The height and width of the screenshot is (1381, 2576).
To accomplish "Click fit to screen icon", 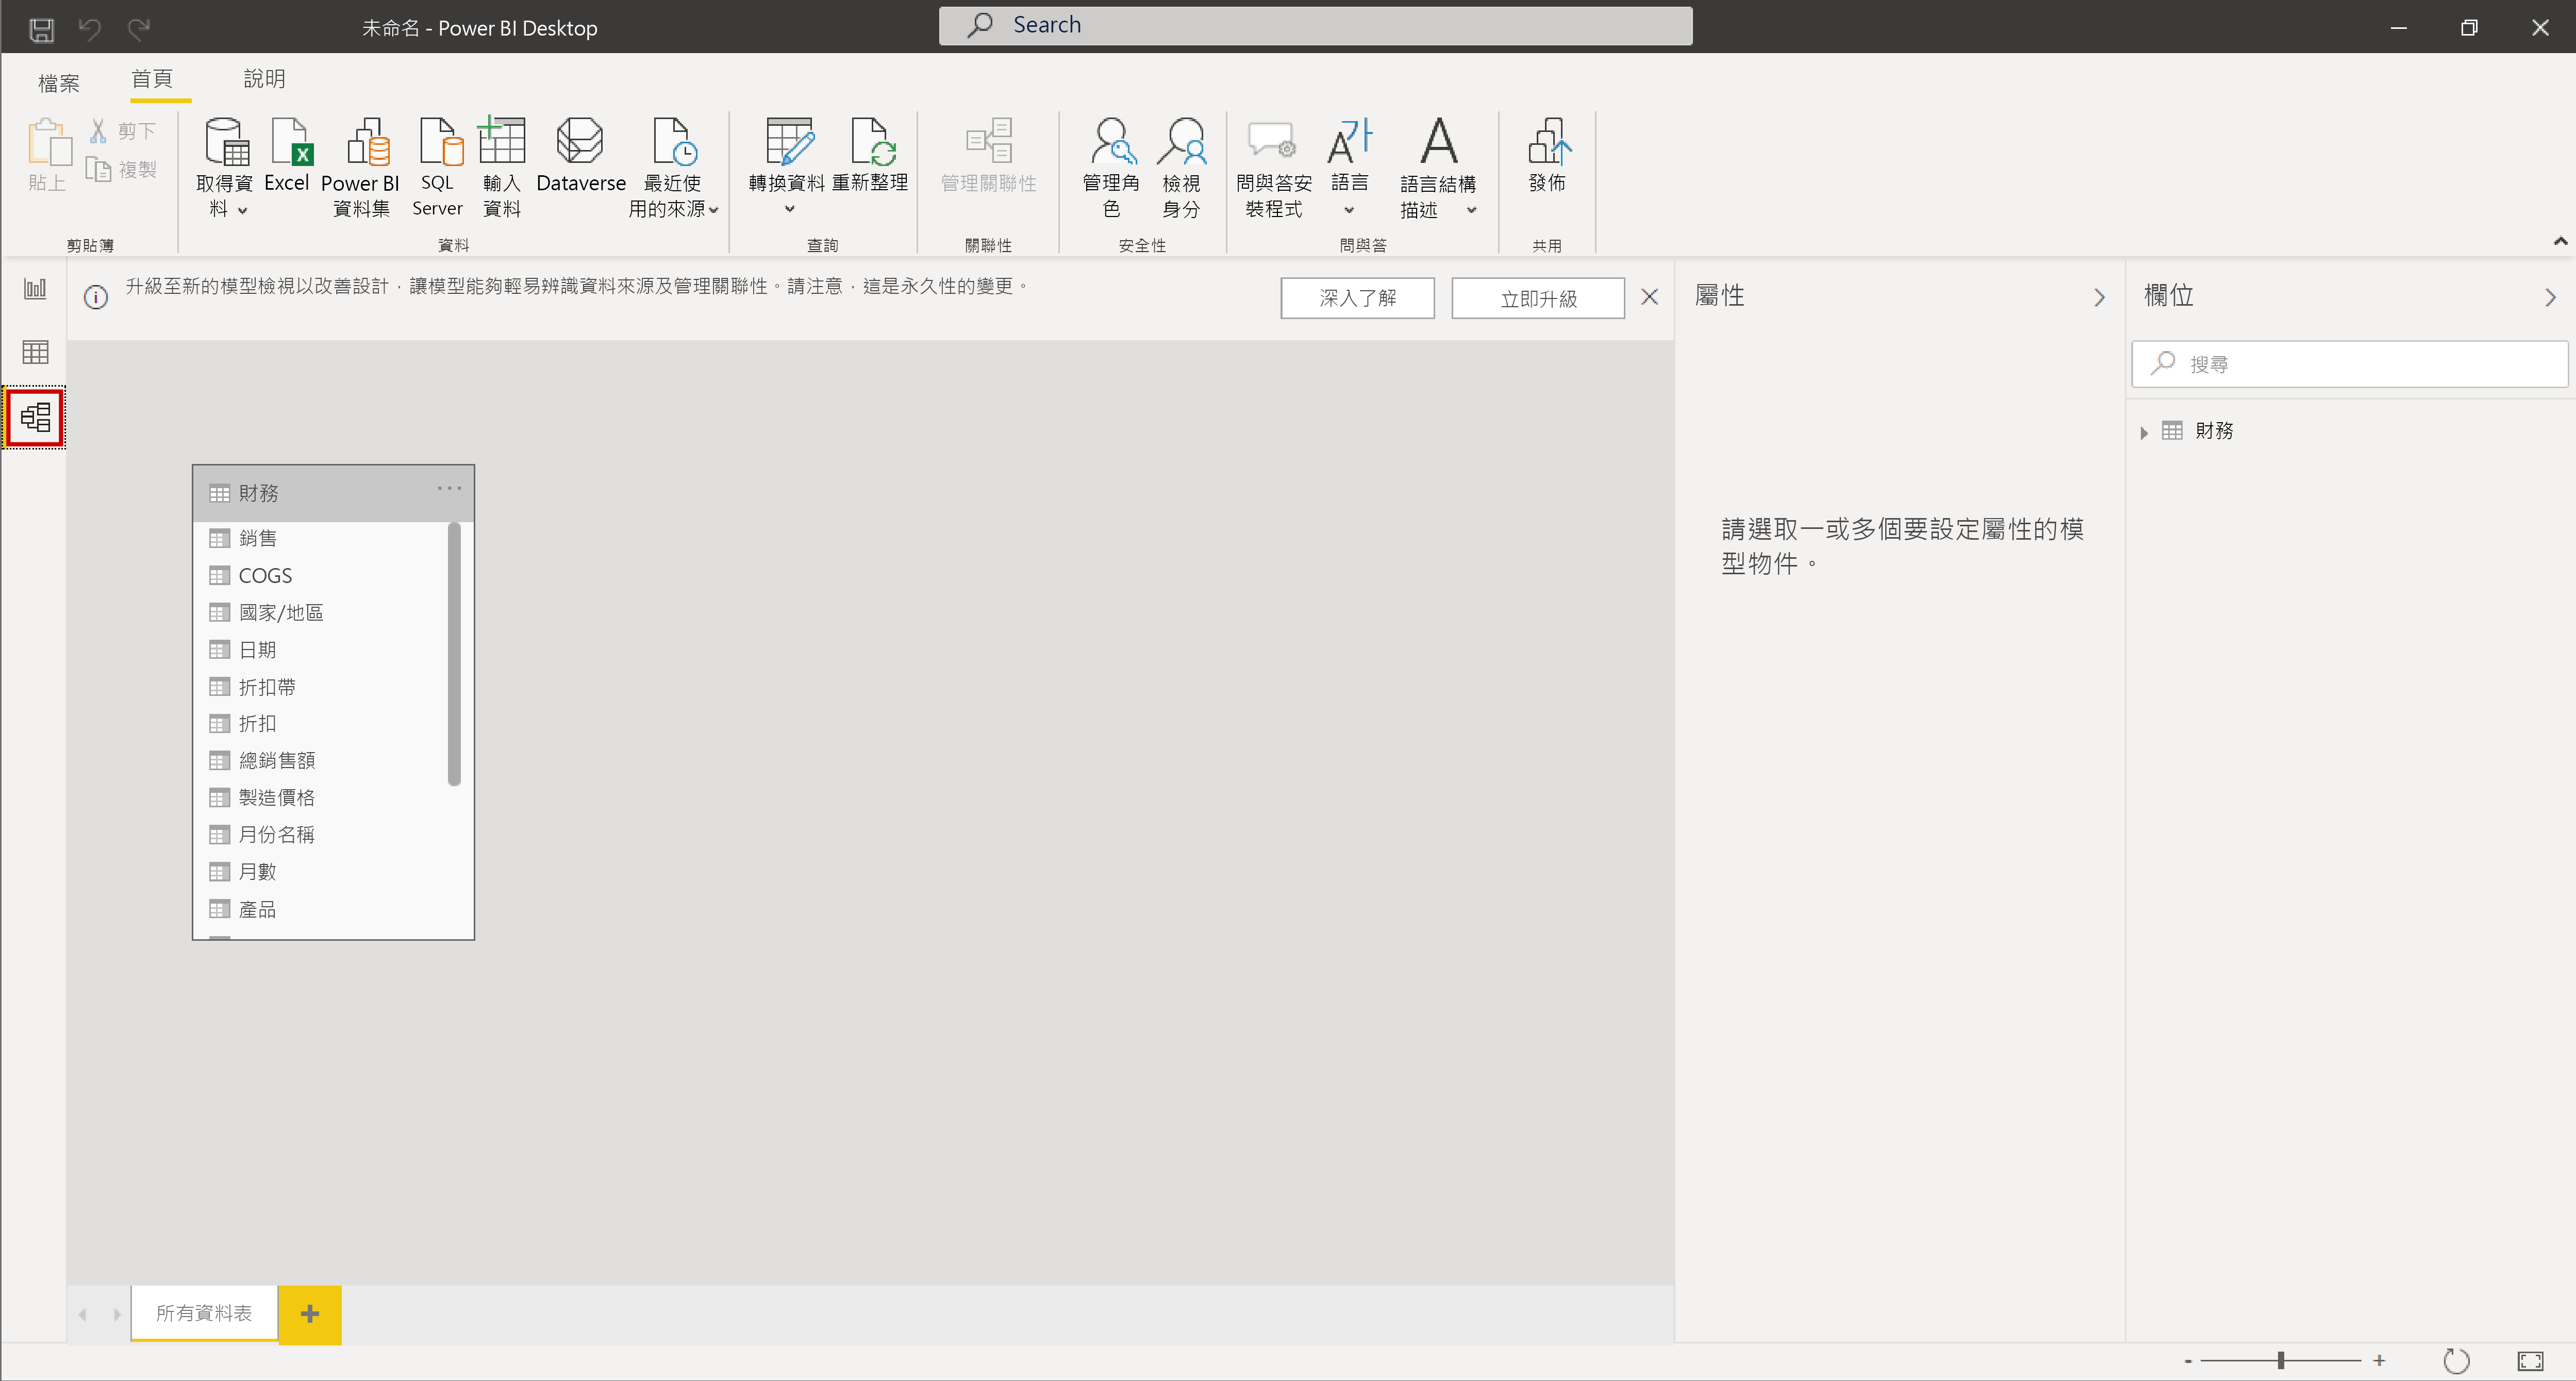I will [x=2530, y=1360].
